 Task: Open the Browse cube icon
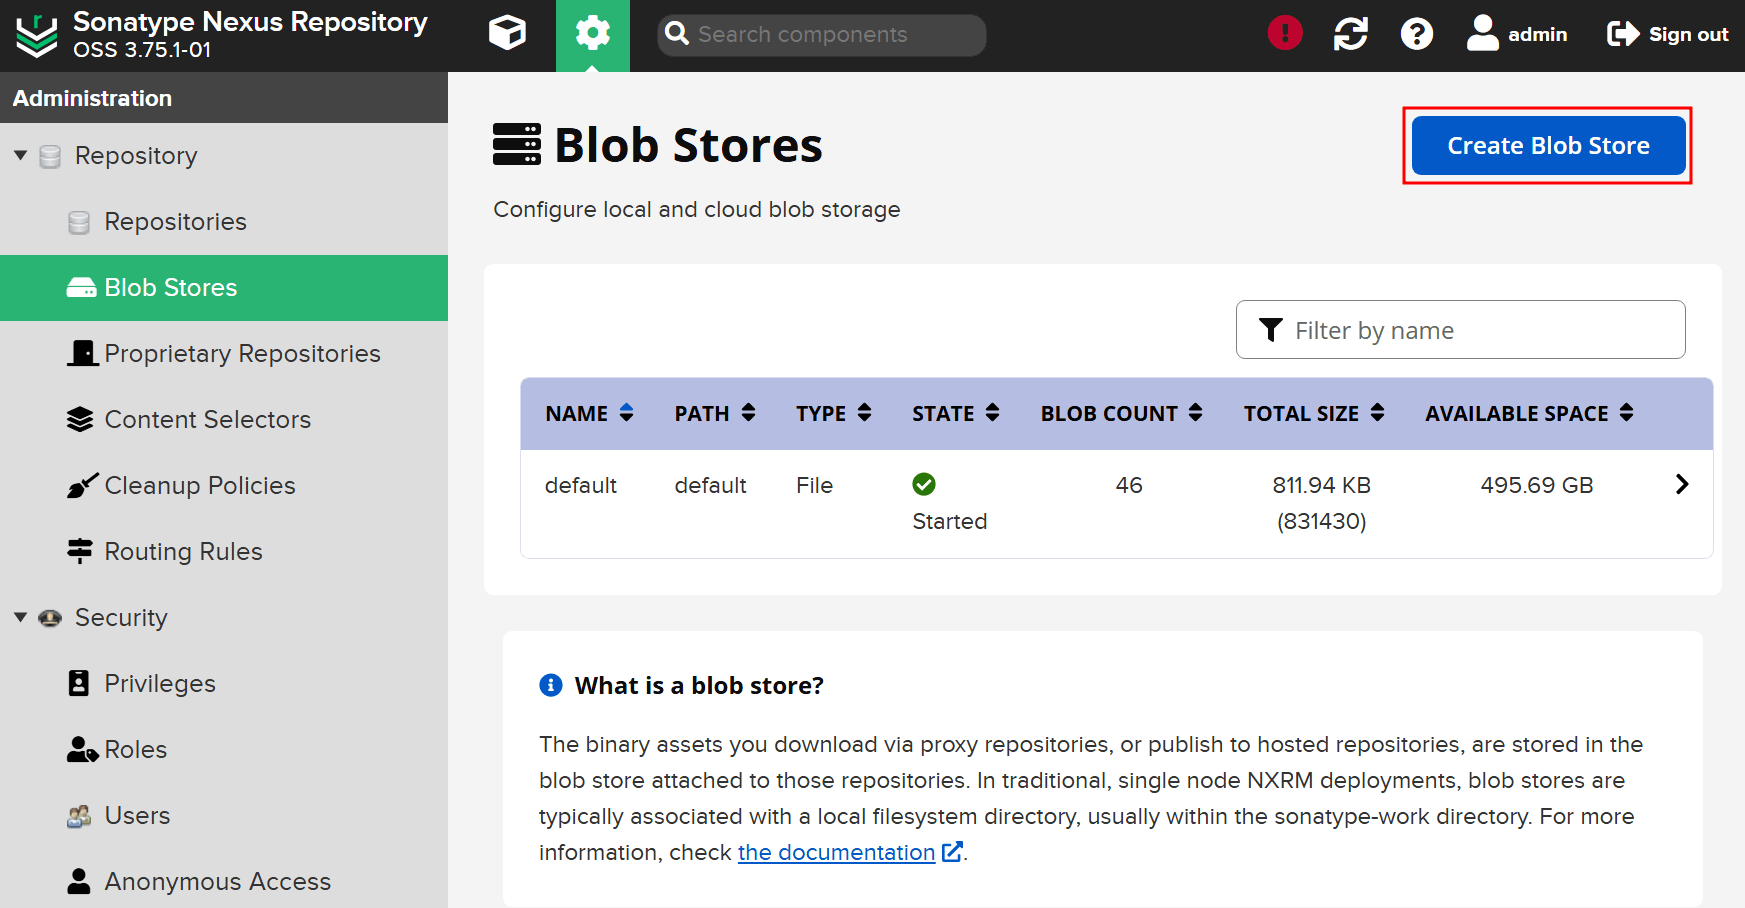(507, 34)
